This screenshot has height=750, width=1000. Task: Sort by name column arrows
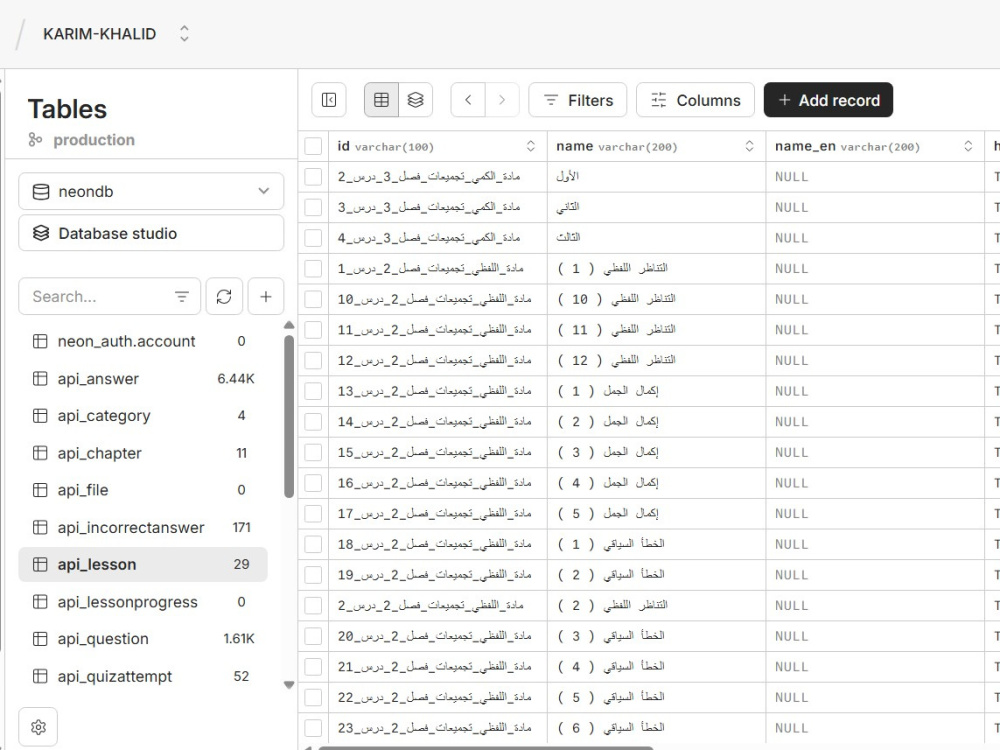point(749,146)
